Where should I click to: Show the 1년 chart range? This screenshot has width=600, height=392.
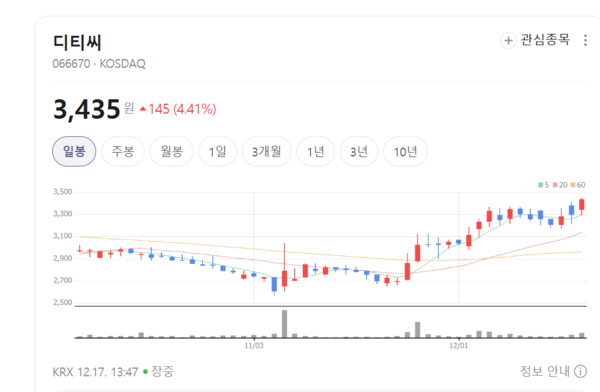pos(316,152)
